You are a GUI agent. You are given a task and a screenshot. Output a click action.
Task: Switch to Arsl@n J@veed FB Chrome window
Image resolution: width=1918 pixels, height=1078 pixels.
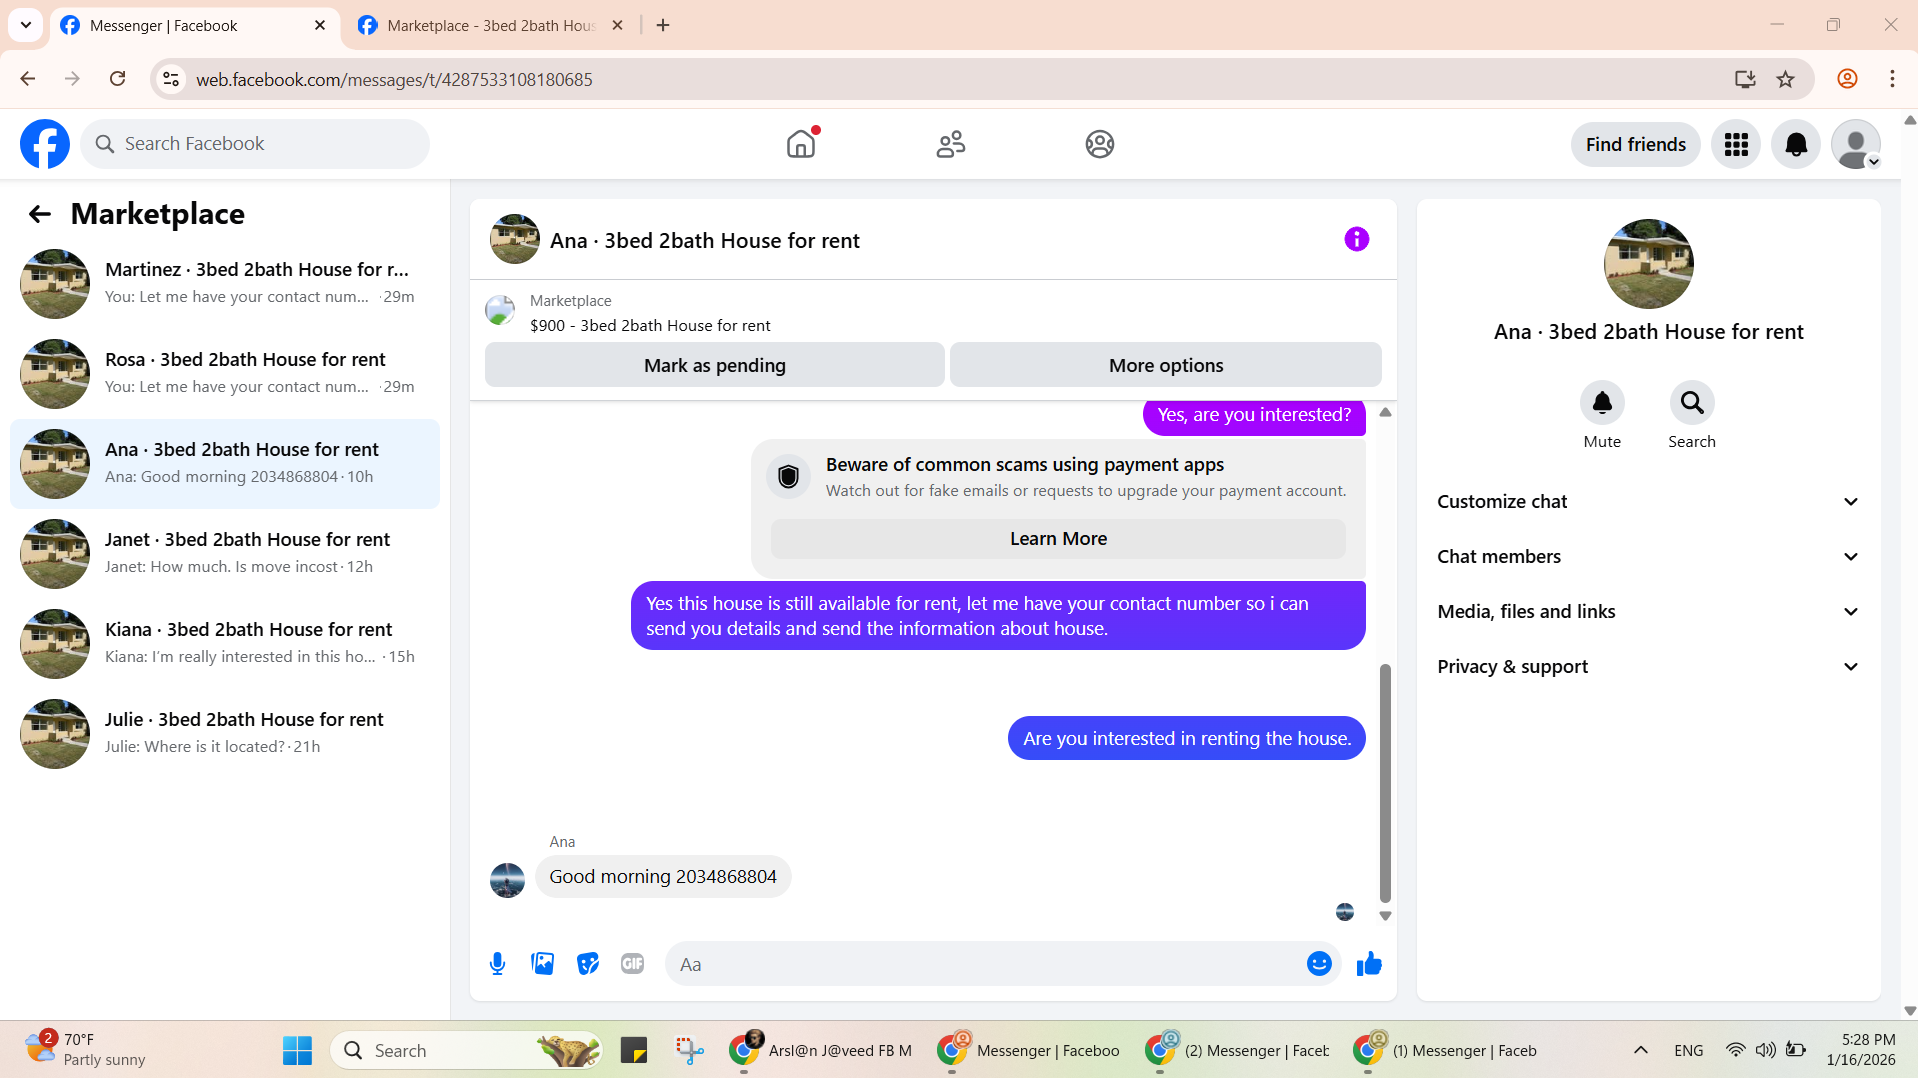[822, 1051]
